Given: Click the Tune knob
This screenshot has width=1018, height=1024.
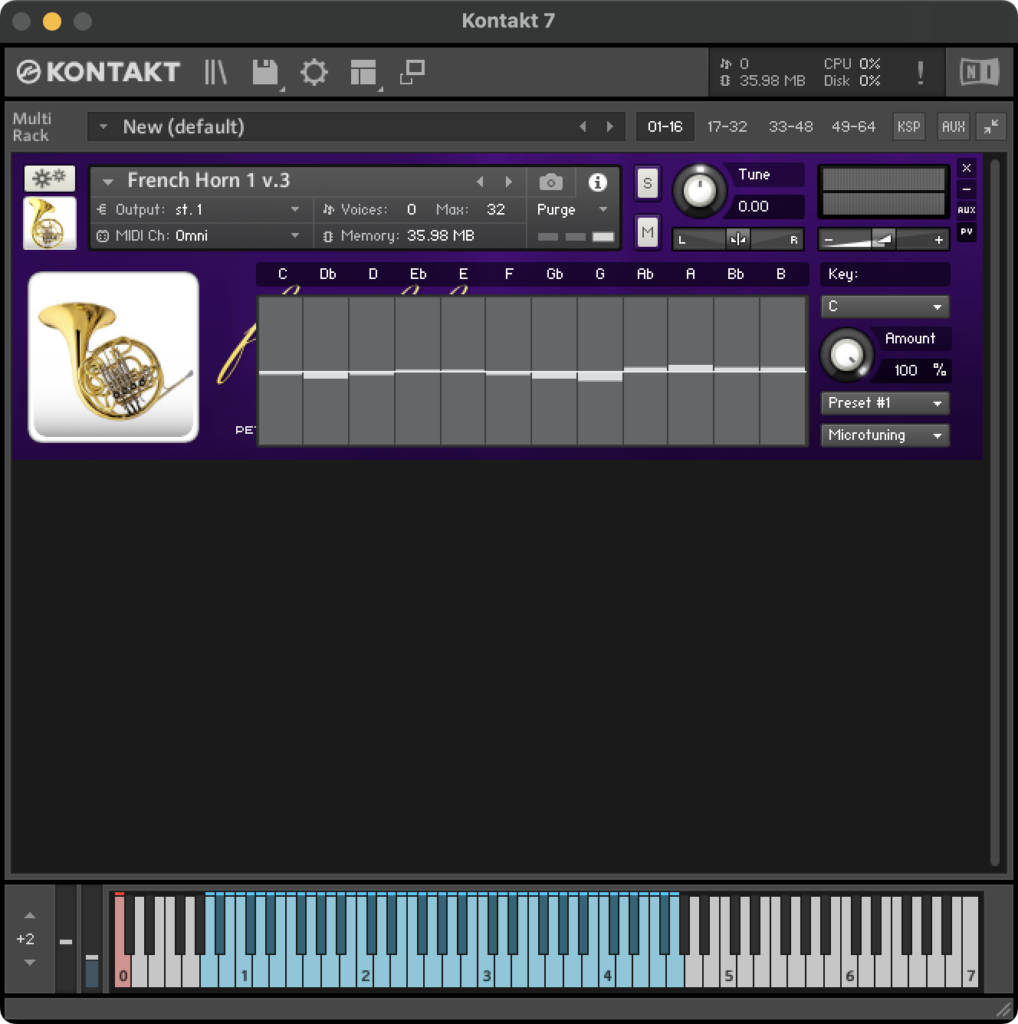Looking at the screenshot, I should (699, 191).
